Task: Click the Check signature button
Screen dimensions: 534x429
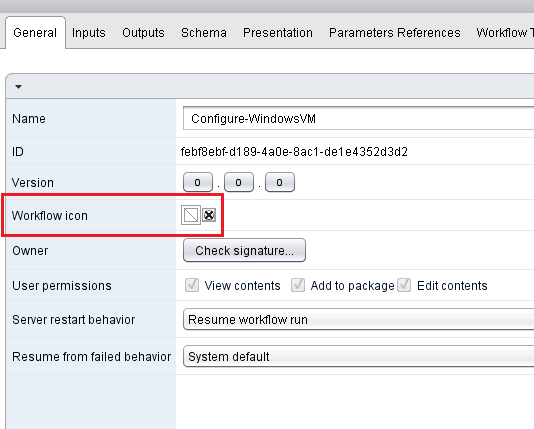Action: [244, 250]
